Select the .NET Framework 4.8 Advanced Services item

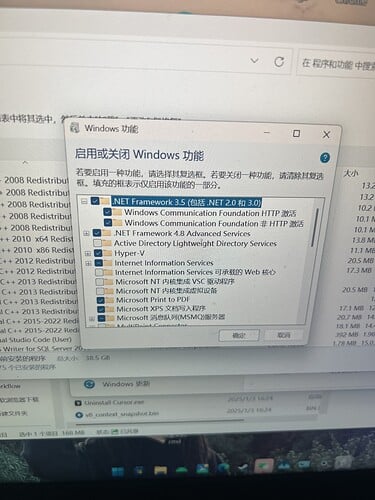pos(182,233)
